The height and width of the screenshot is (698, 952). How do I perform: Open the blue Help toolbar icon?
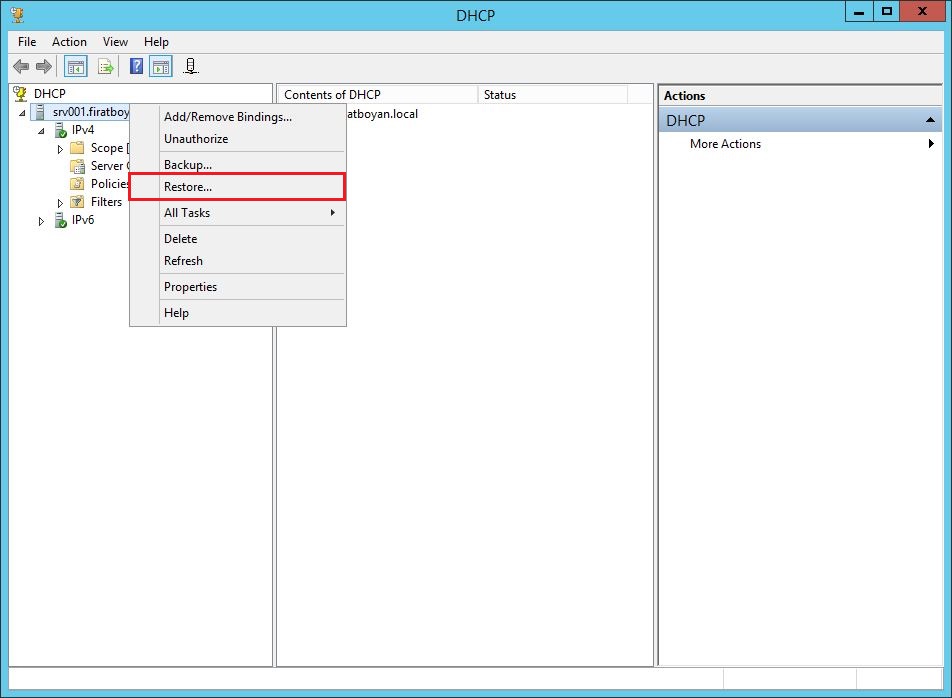tap(137, 66)
